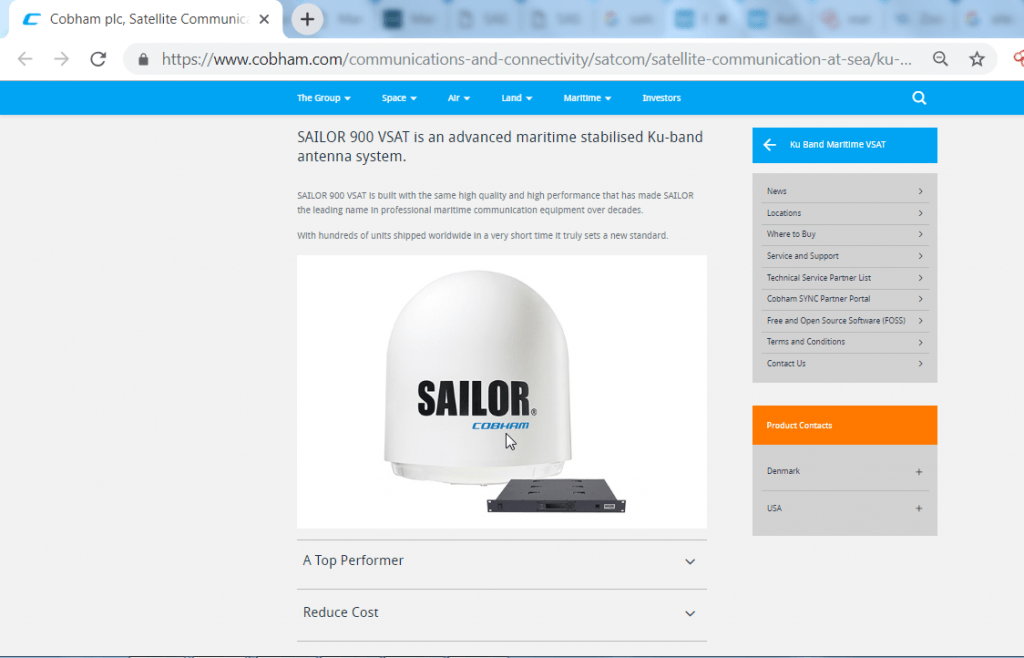The image size is (1024, 658).
Task: Open the zoom magnifier icon in address bar
Action: (x=940, y=59)
